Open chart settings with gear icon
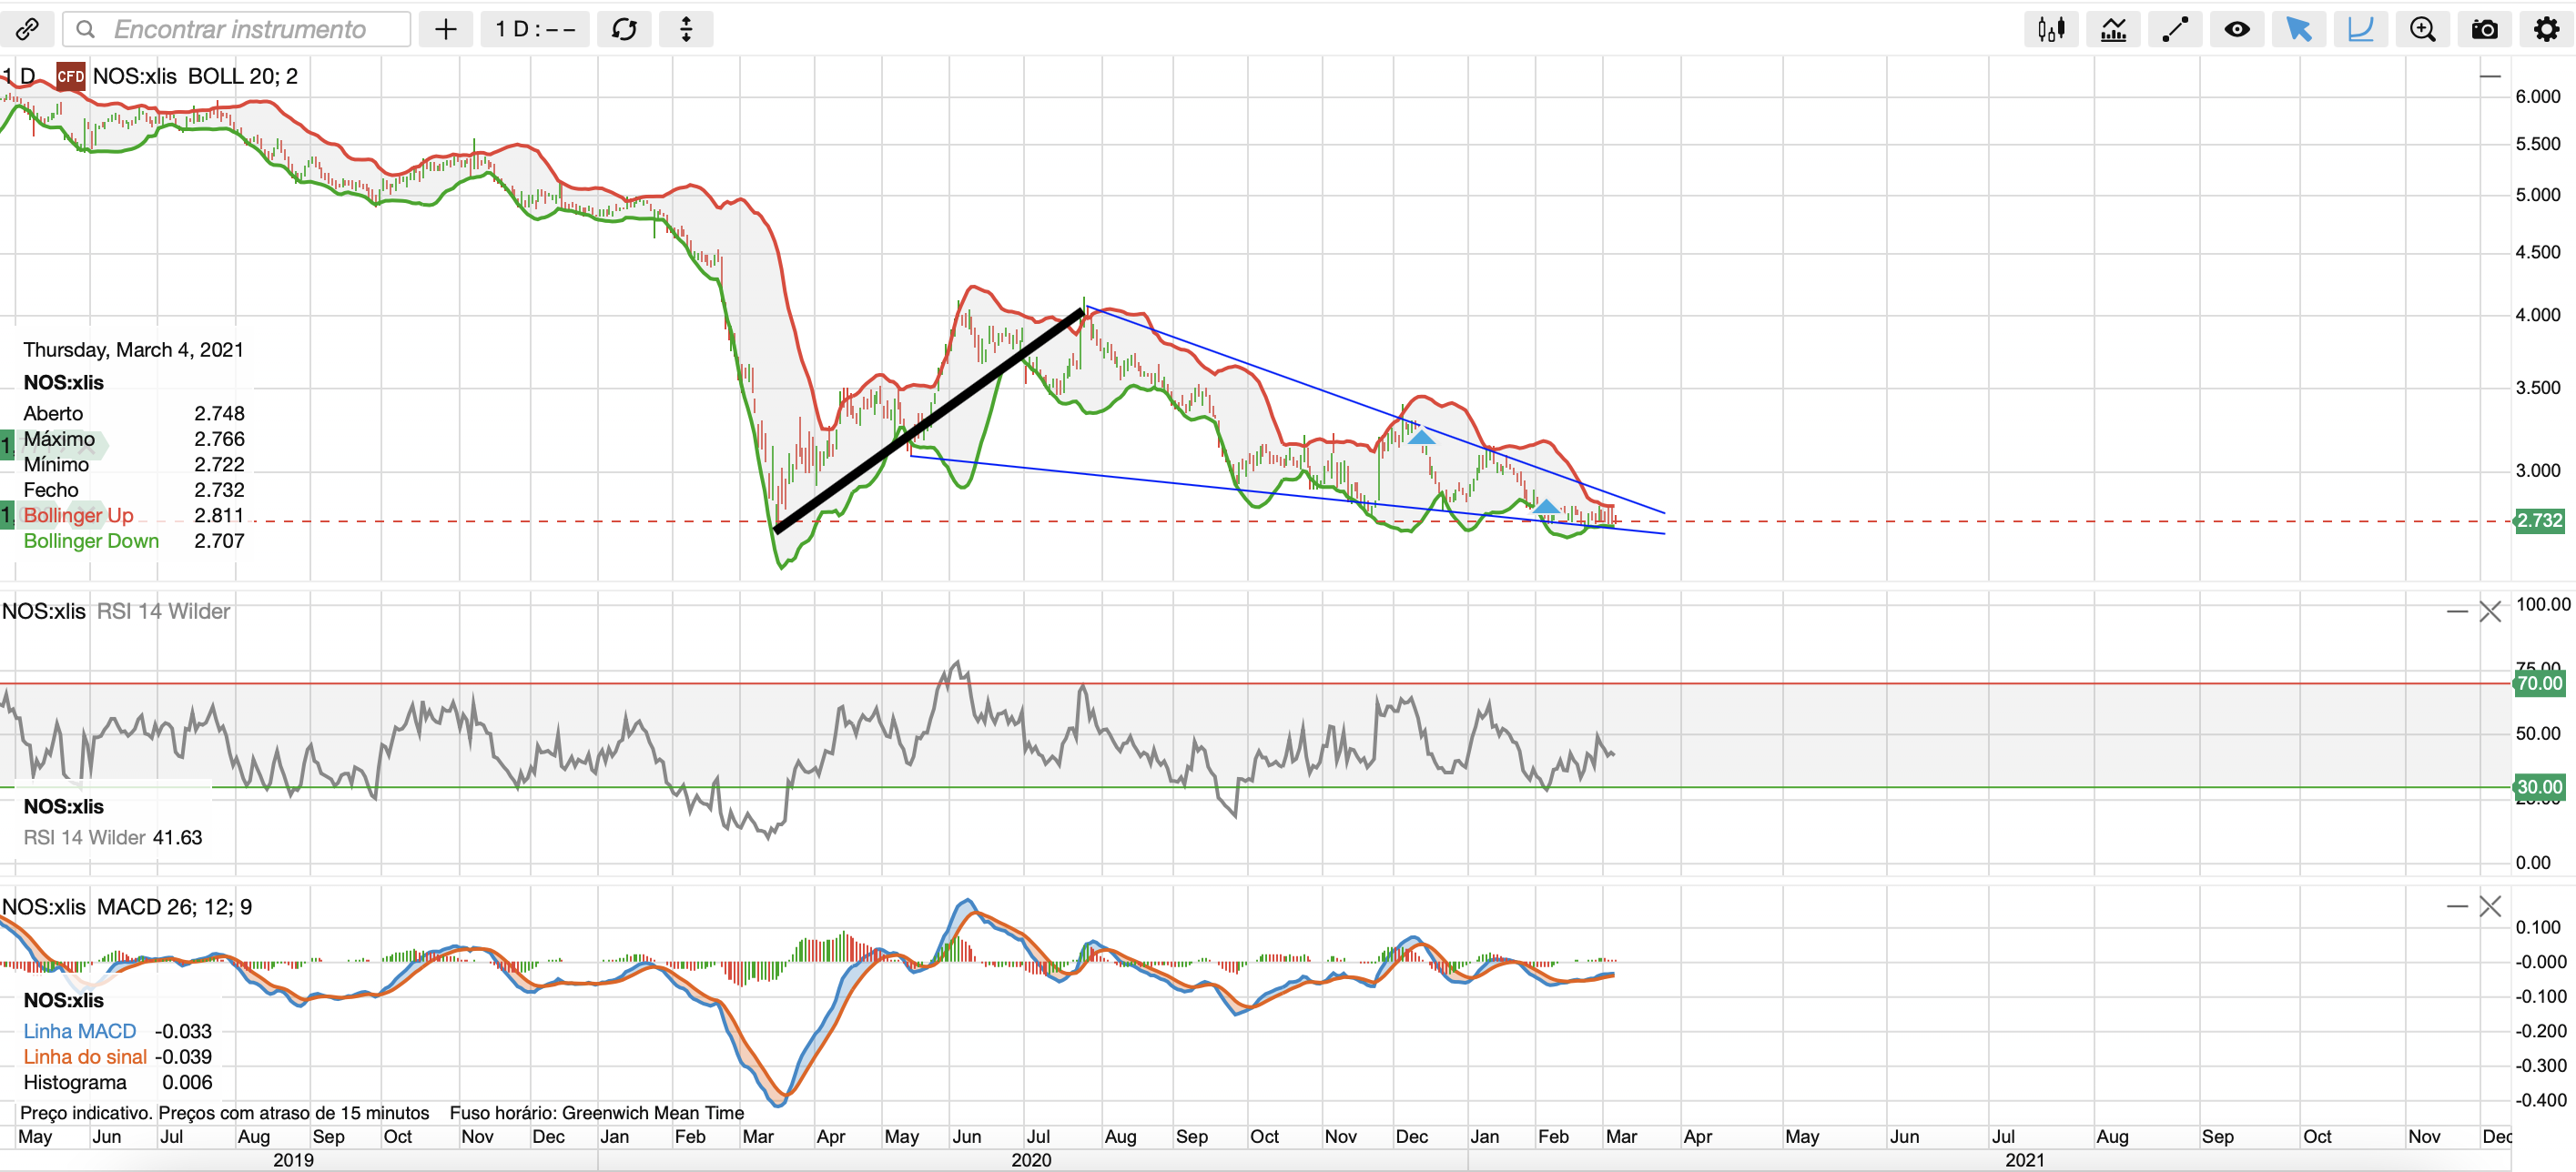This screenshot has height=1172, width=2576. point(2546,29)
